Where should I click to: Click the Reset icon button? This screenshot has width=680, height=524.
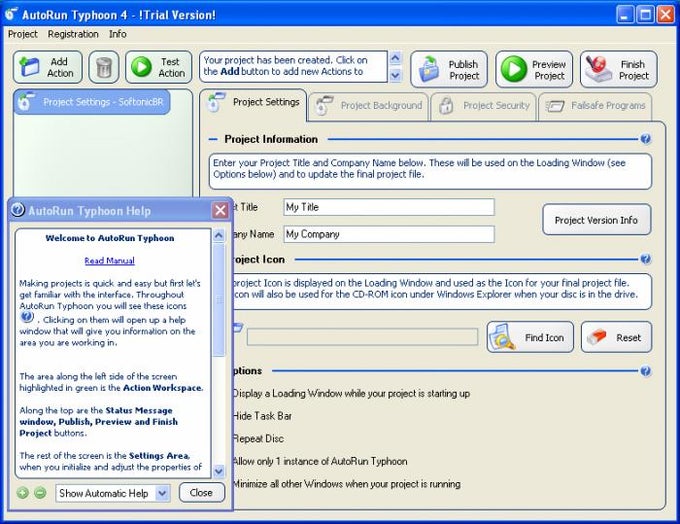pyautogui.click(x=616, y=337)
